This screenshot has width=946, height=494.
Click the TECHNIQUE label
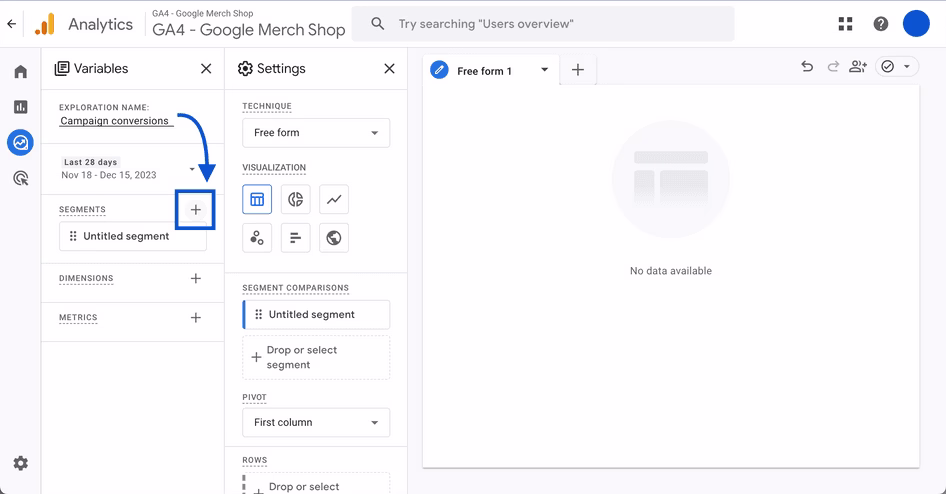267,106
